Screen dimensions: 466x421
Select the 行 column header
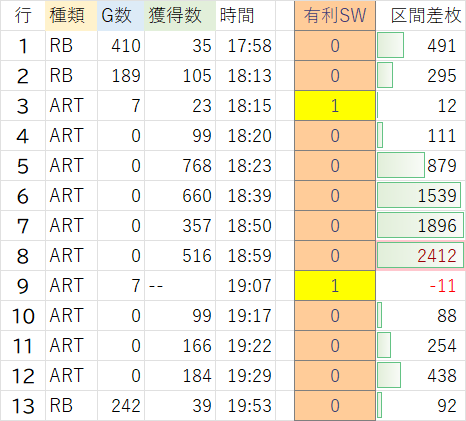(x=23, y=15)
